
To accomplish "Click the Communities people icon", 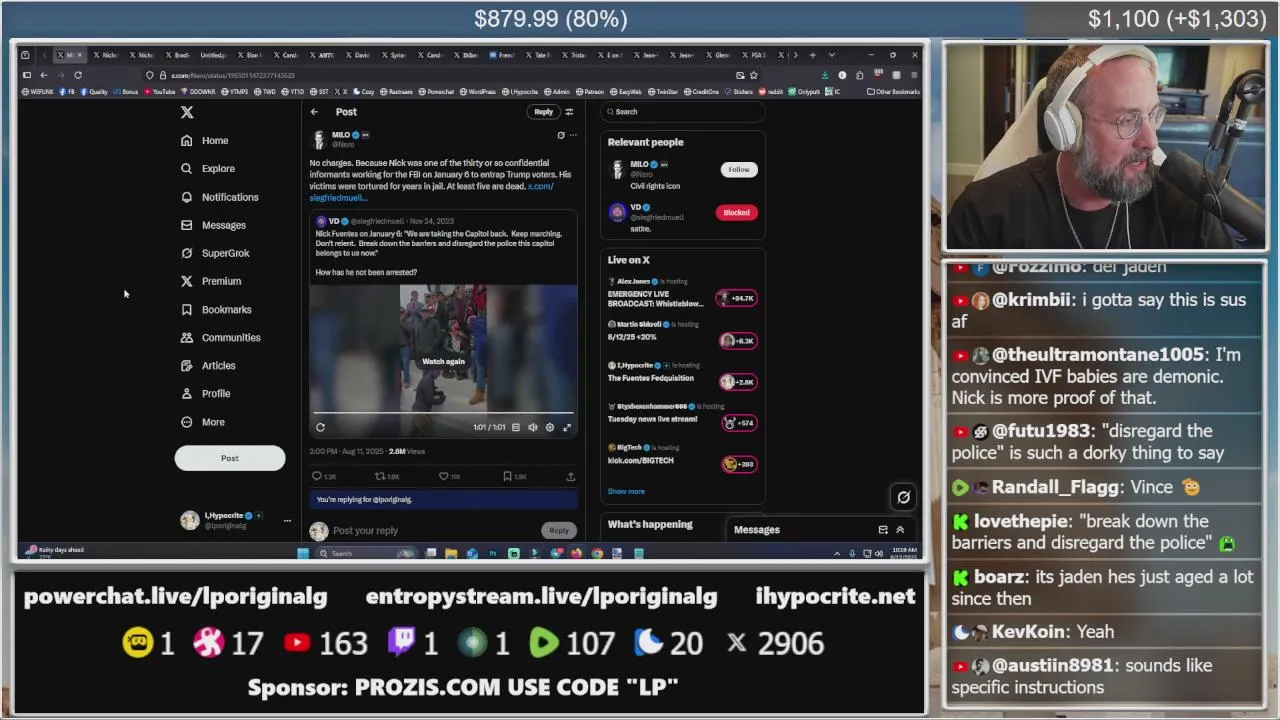I will pos(187,338).
